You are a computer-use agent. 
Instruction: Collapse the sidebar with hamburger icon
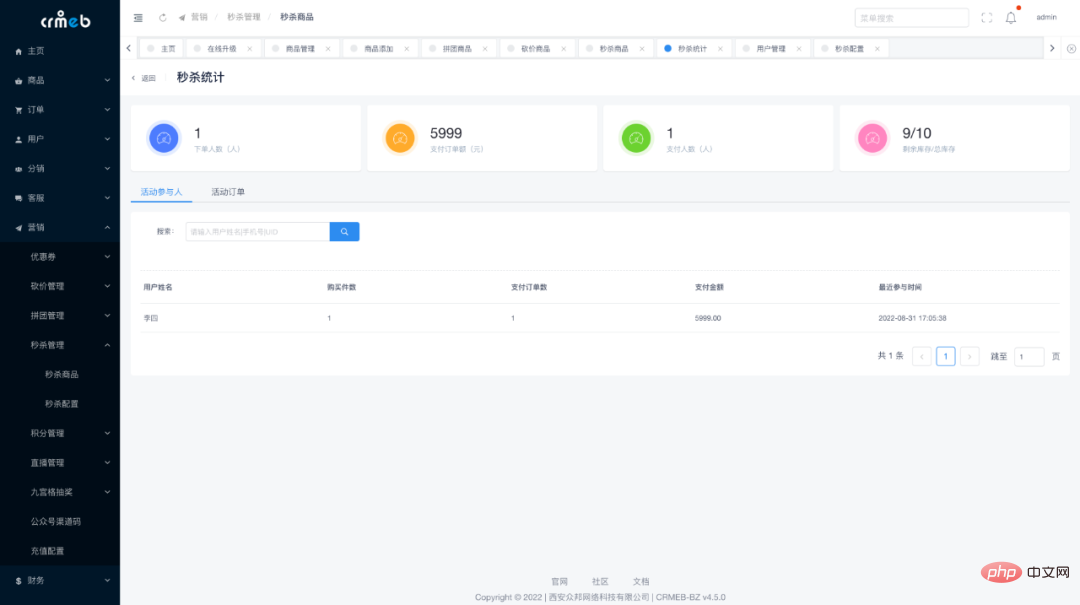(138, 18)
